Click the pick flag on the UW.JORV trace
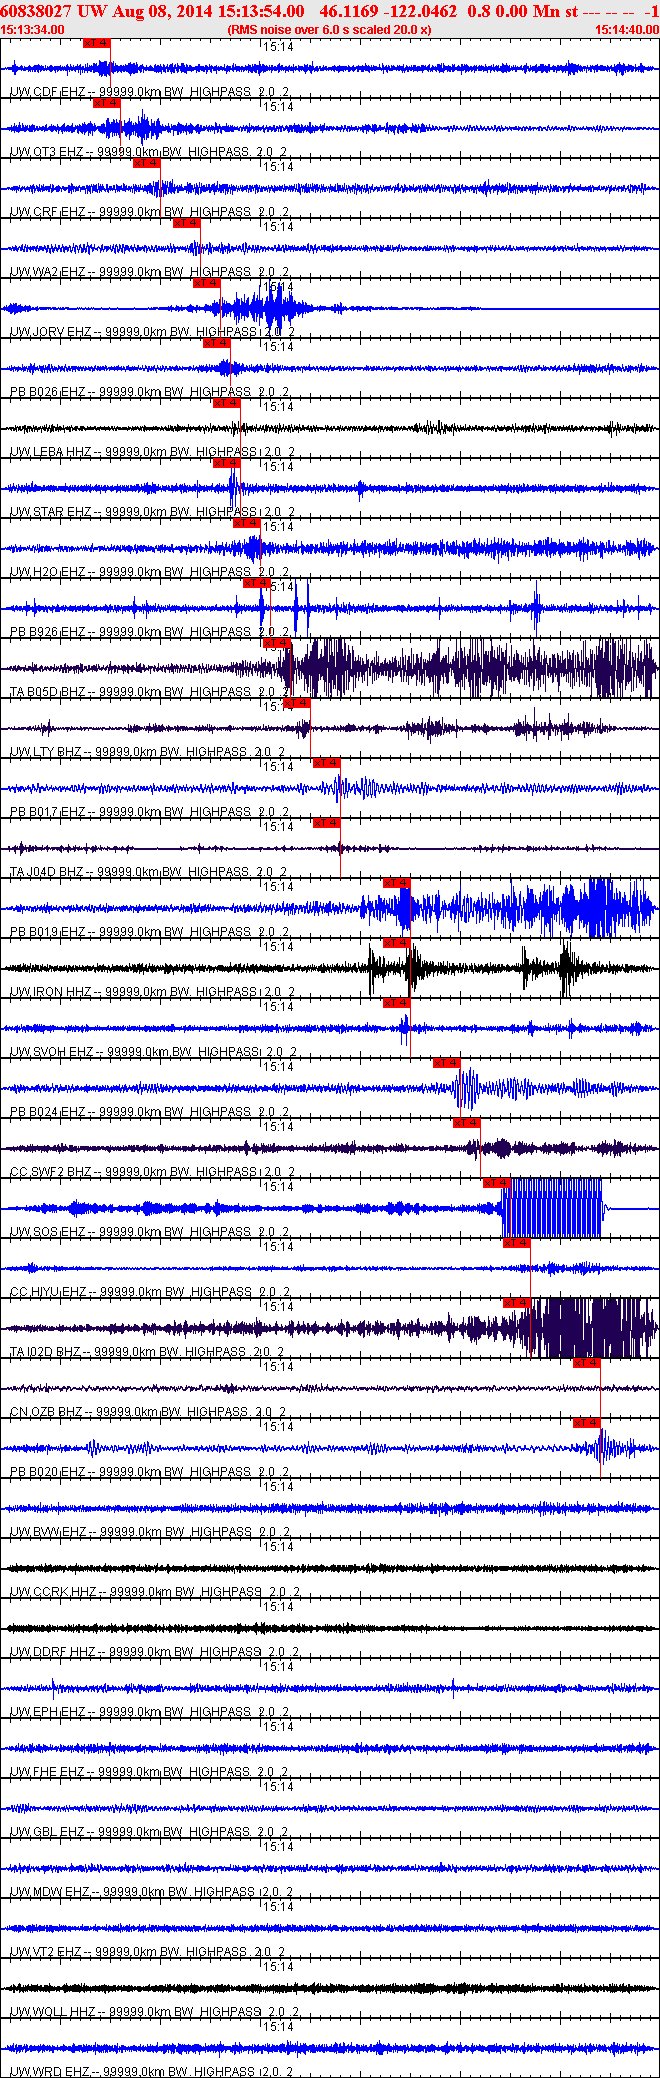 pos(207,283)
